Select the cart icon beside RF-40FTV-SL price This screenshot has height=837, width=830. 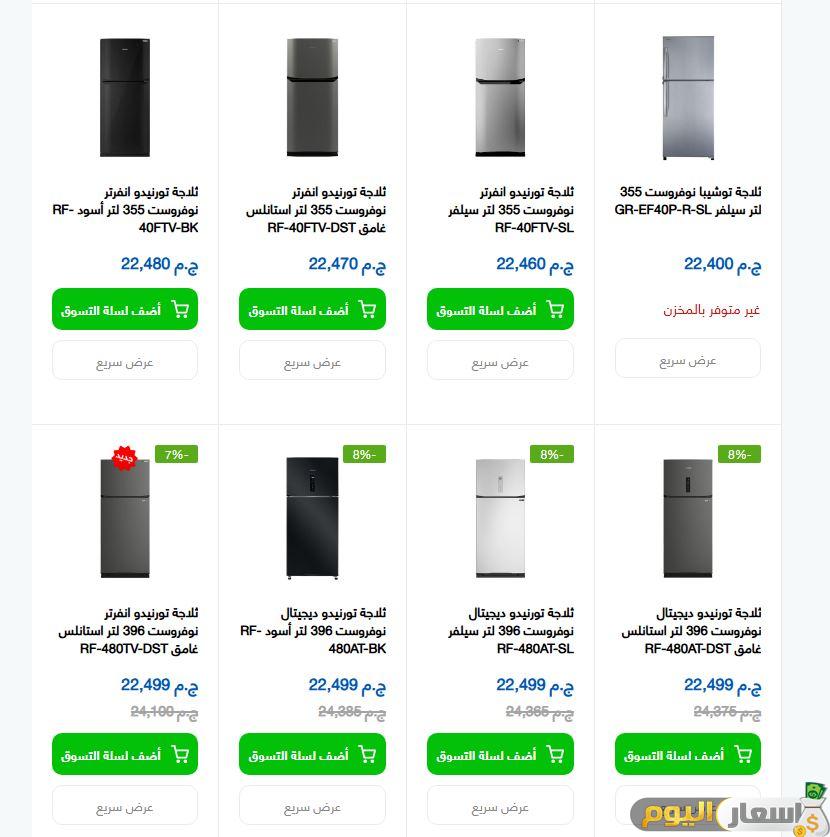pos(555,309)
